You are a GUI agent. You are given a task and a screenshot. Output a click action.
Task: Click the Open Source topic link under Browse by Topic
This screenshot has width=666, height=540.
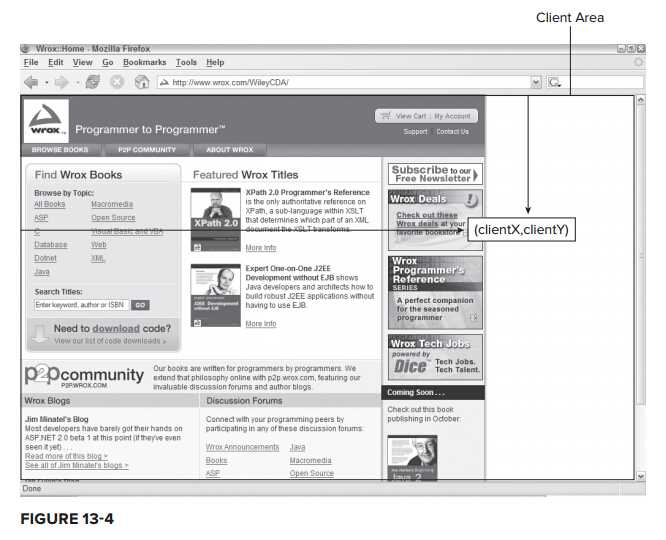[113, 218]
